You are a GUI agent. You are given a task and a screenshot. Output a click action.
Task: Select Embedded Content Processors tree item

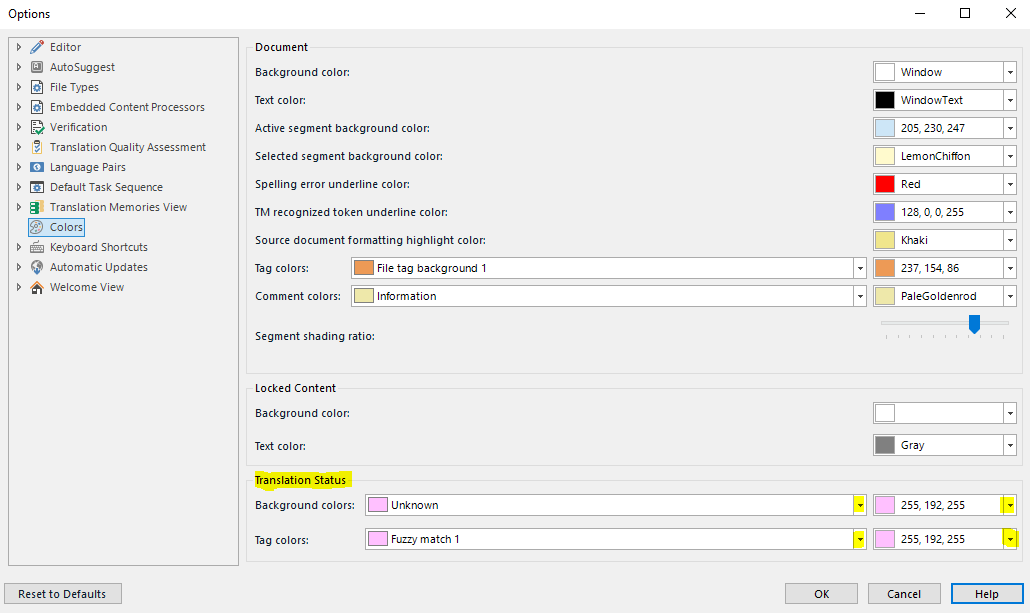tap(127, 107)
